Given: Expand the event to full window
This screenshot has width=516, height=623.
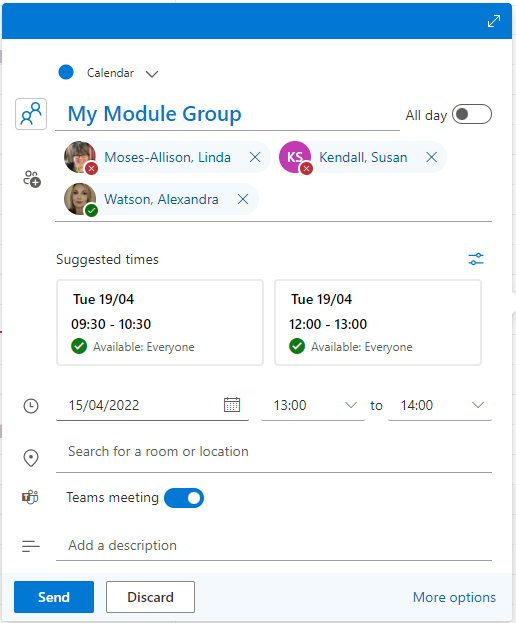Looking at the screenshot, I should (x=494, y=21).
